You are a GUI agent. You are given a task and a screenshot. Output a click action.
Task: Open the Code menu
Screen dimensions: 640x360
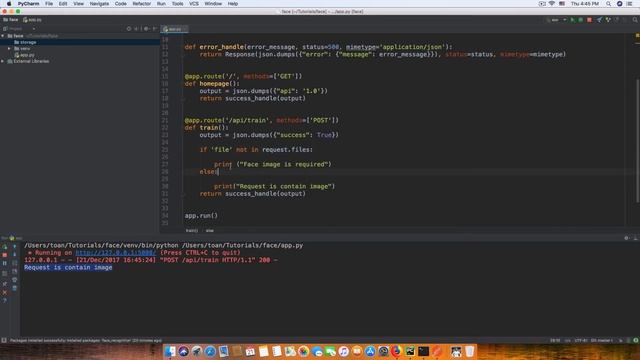(120, 4)
